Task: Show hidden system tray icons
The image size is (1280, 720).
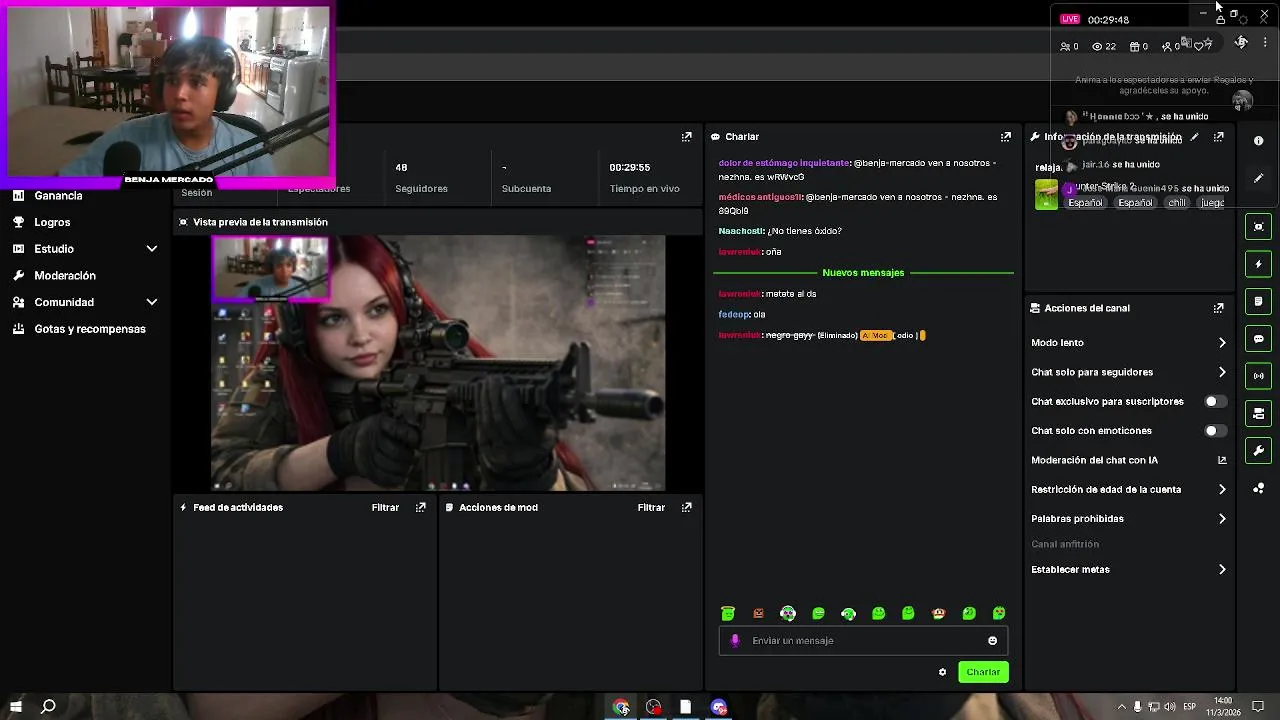Action: pyautogui.click(x=1121, y=707)
